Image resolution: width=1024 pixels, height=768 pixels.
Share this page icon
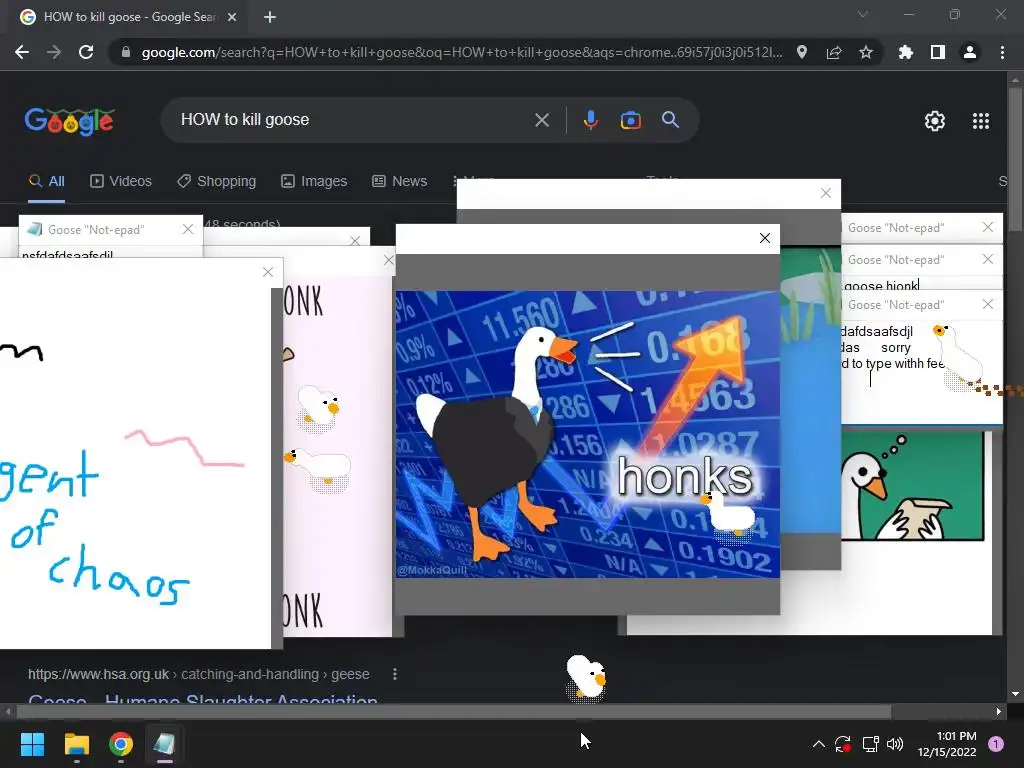pos(834,52)
